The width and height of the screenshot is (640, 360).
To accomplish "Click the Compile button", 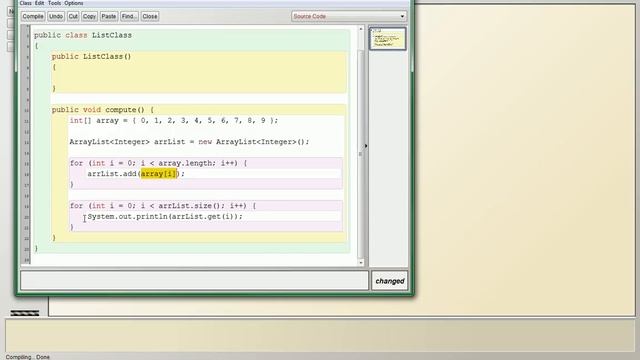I will 33,16.
